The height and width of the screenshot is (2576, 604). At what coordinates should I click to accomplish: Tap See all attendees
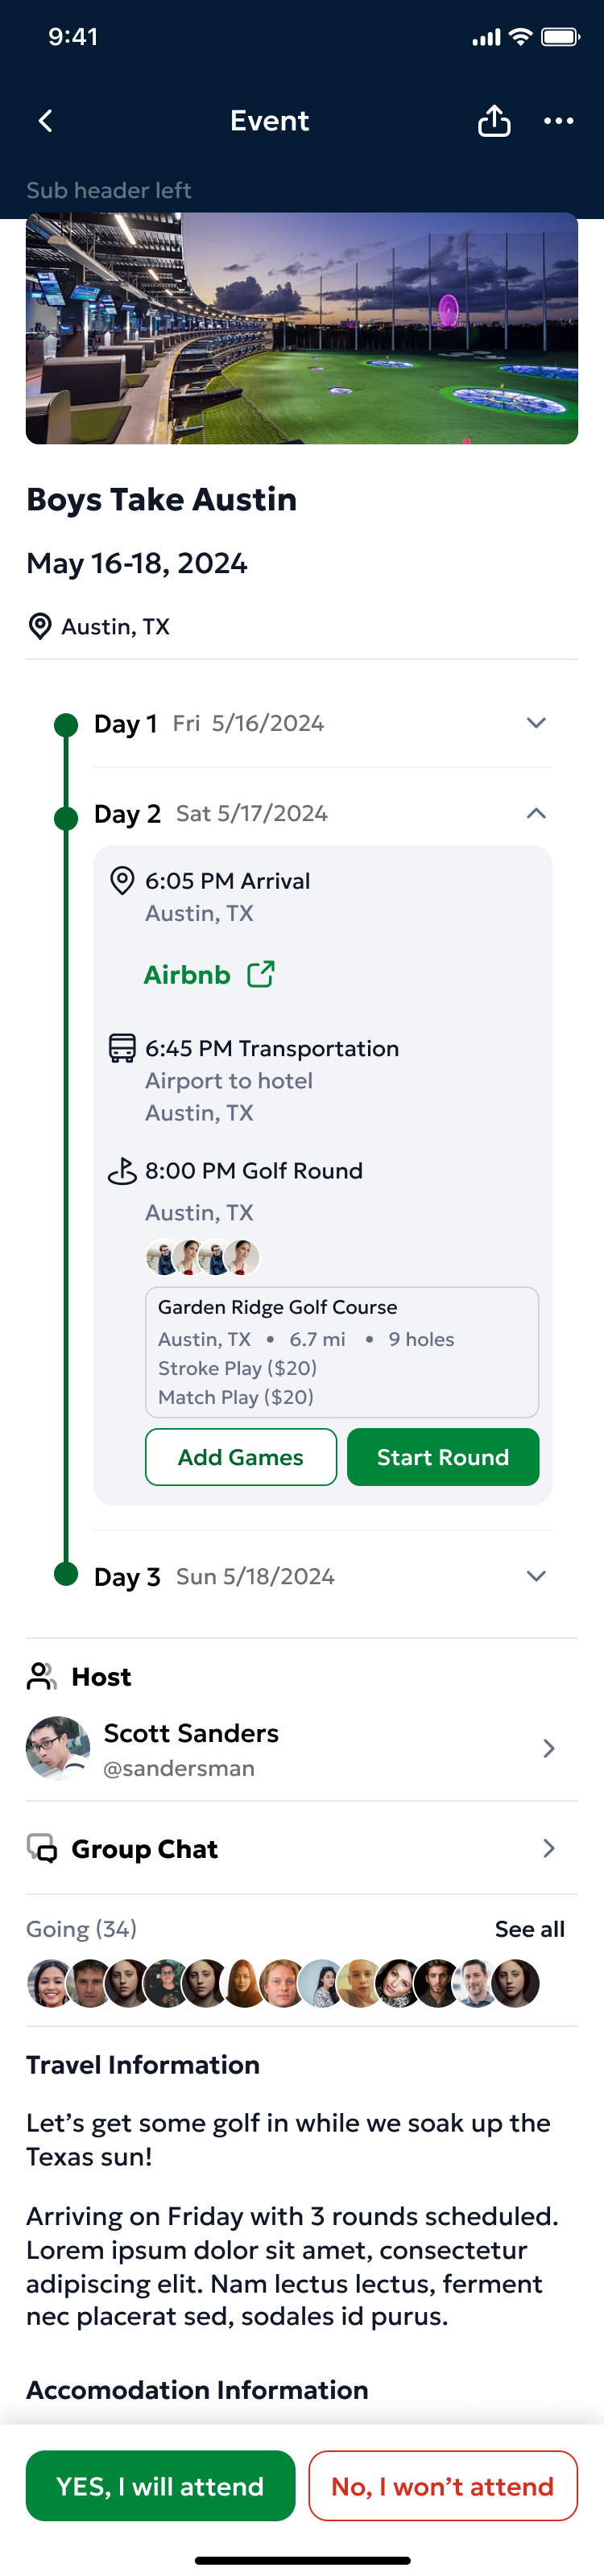coord(530,1928)
